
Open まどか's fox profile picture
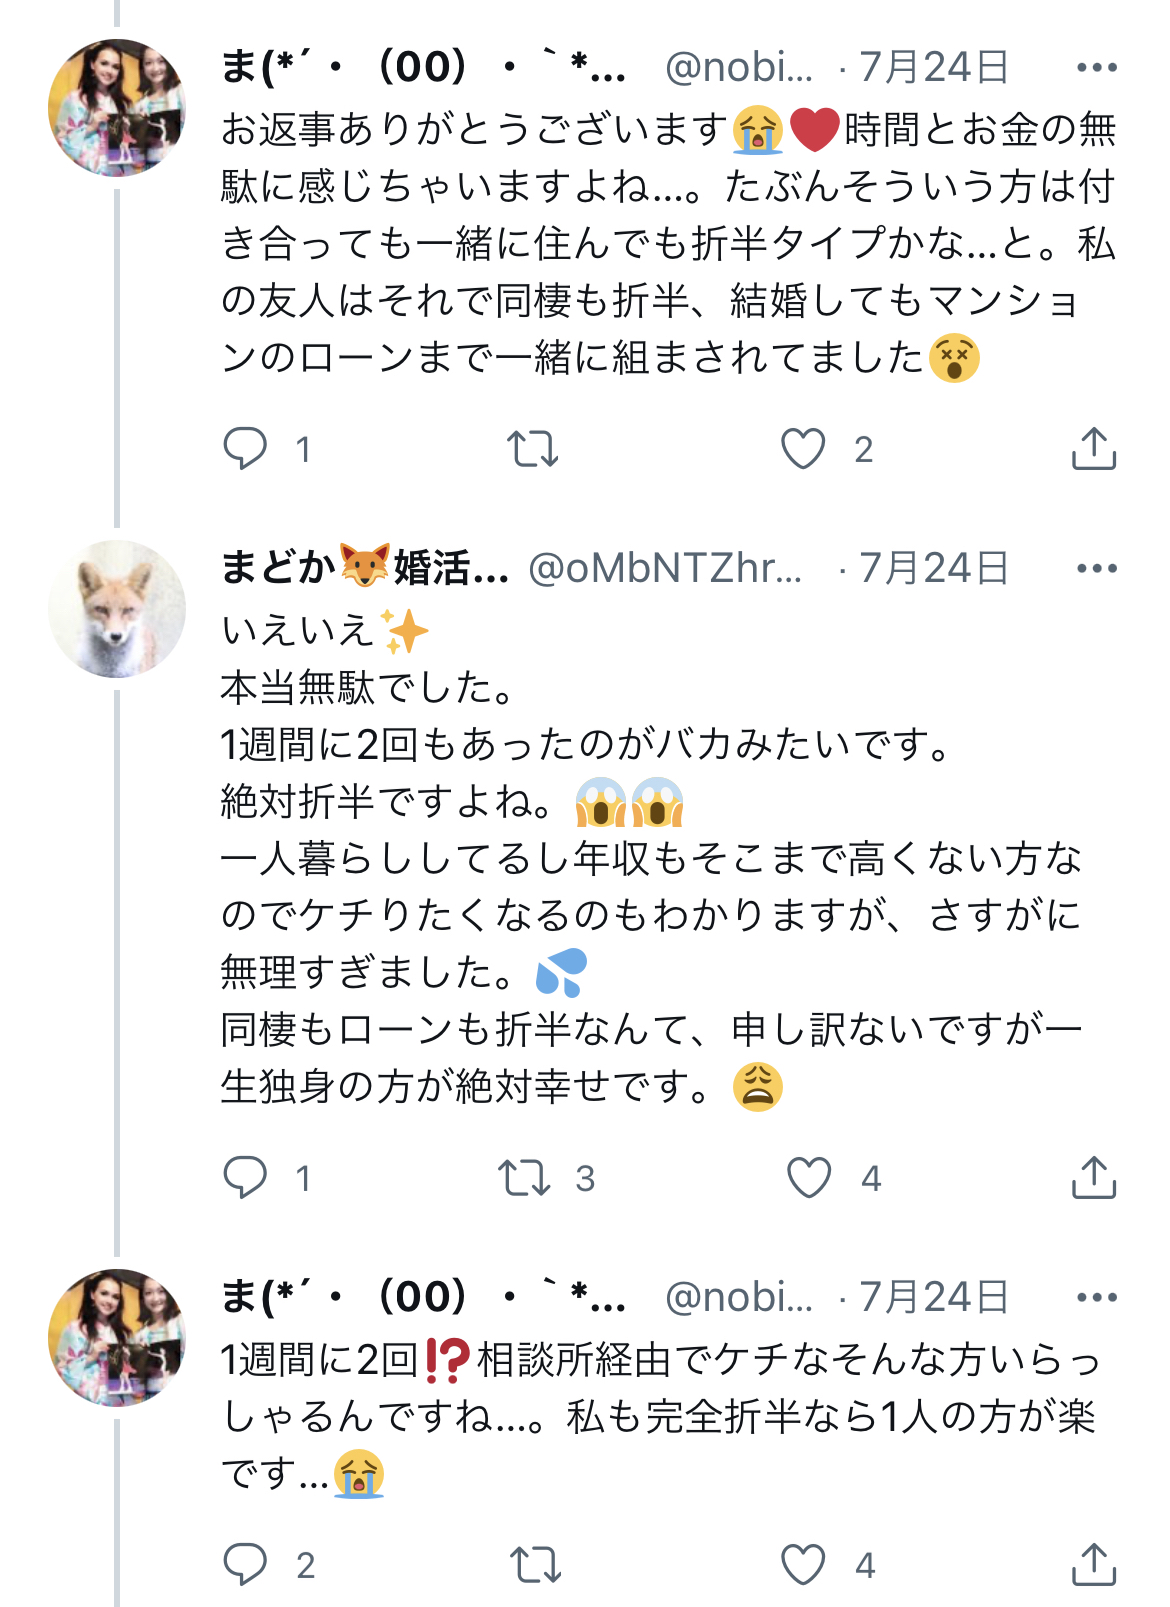117,609
